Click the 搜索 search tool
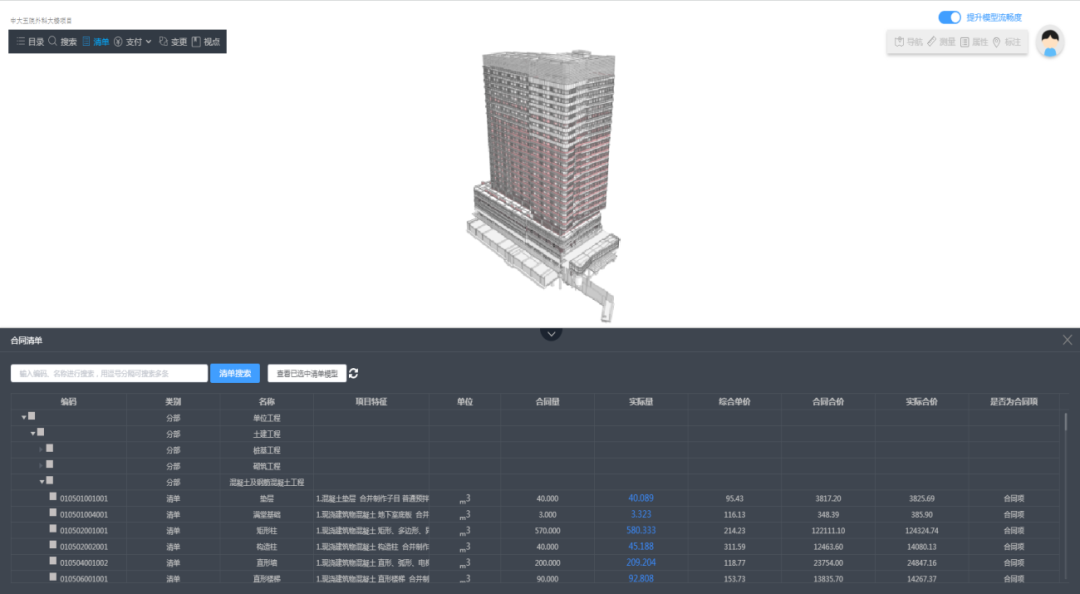 tap(62, 42)
